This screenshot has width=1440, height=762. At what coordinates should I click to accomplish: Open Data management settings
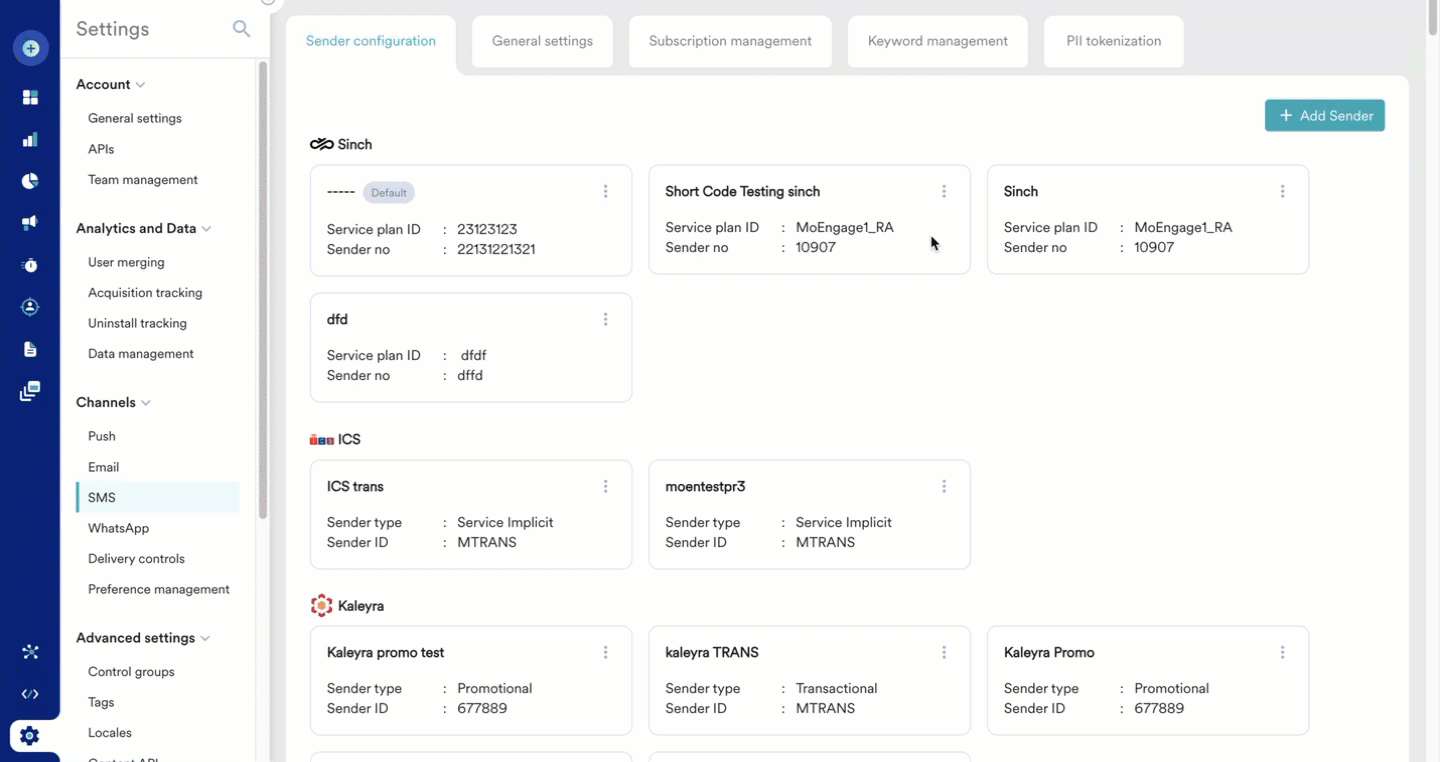click(x=141, y=354)
